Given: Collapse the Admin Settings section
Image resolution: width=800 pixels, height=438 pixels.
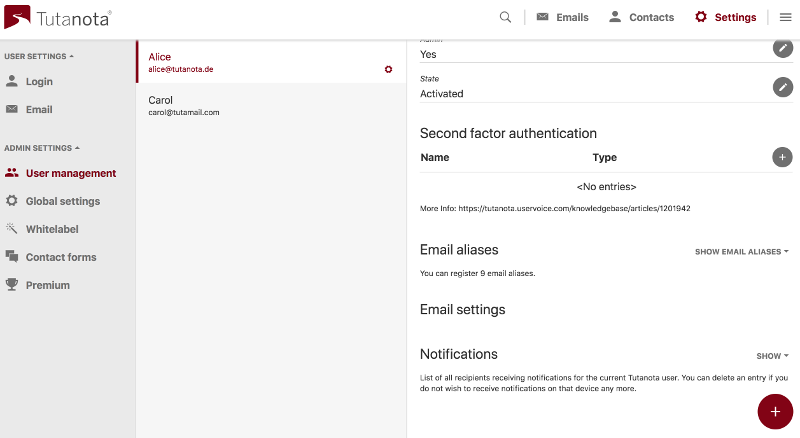Looking at the screenshot, I should pos(42,148).
